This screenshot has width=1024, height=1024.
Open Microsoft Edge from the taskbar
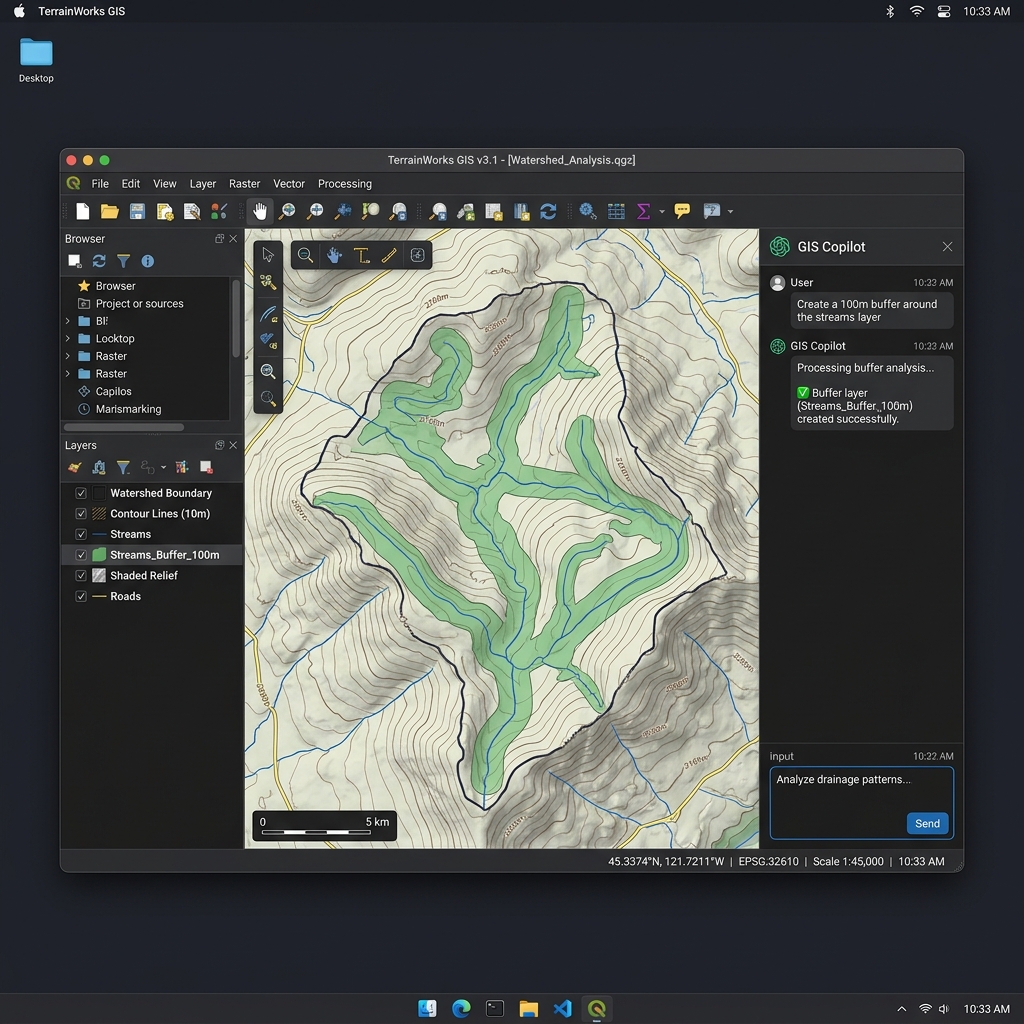click(x=461, y=1009)
